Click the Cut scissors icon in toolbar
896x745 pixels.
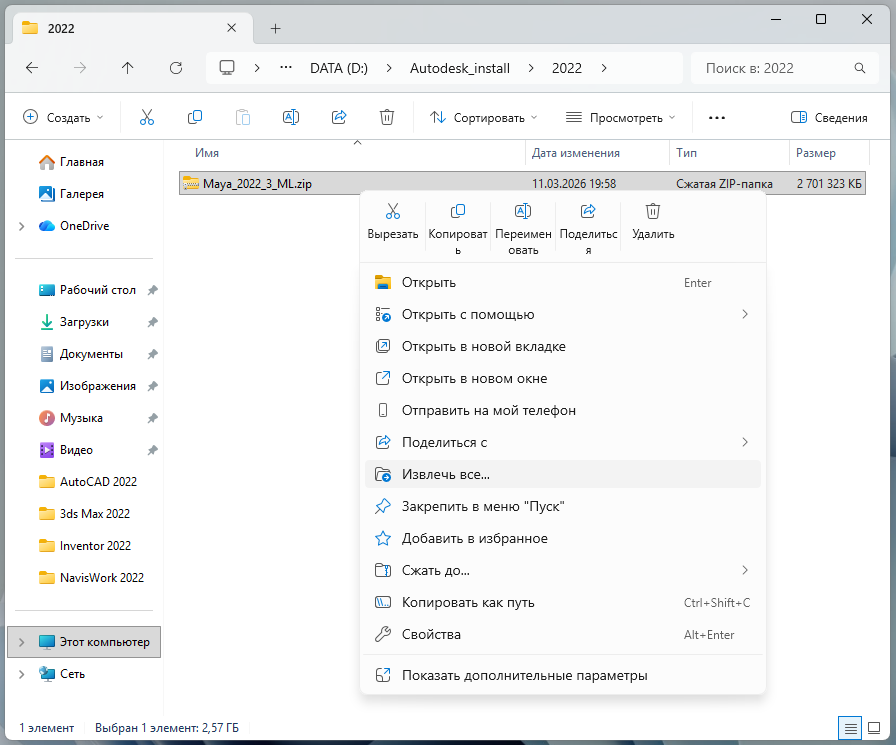tap(147, 118)
